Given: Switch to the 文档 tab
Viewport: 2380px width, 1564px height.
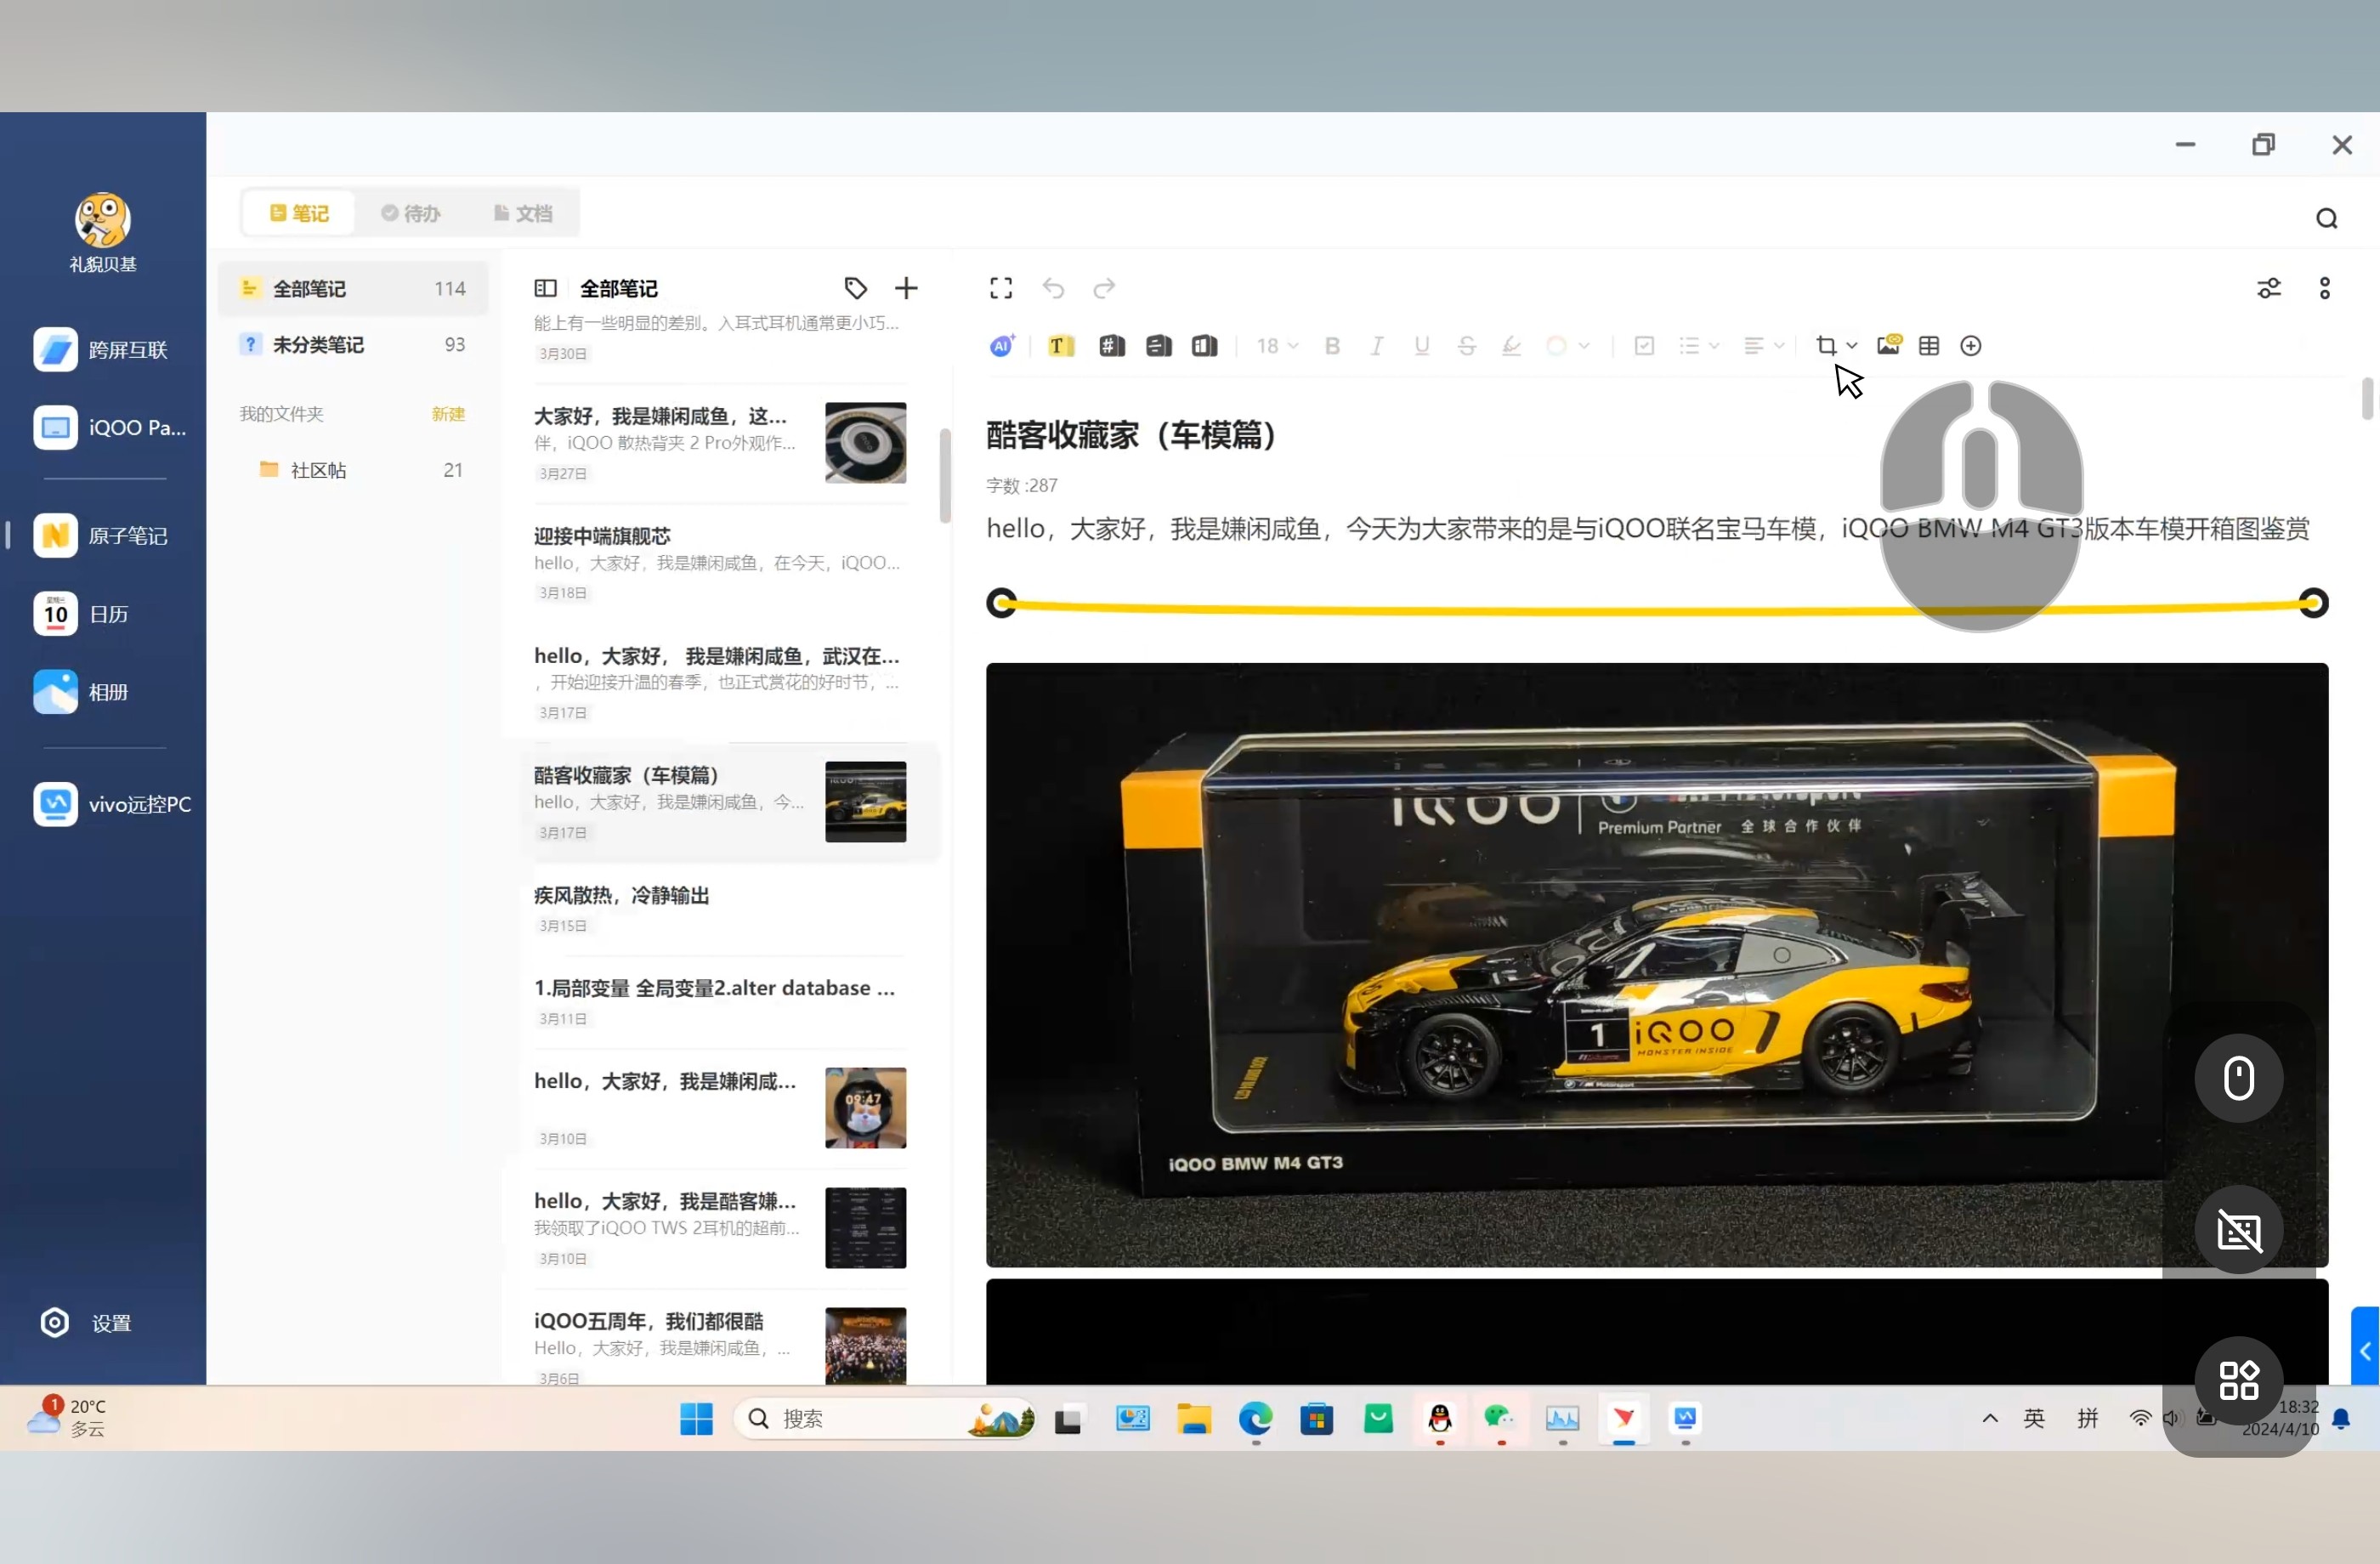Looking at the screenshot, I should pos(523,213).
